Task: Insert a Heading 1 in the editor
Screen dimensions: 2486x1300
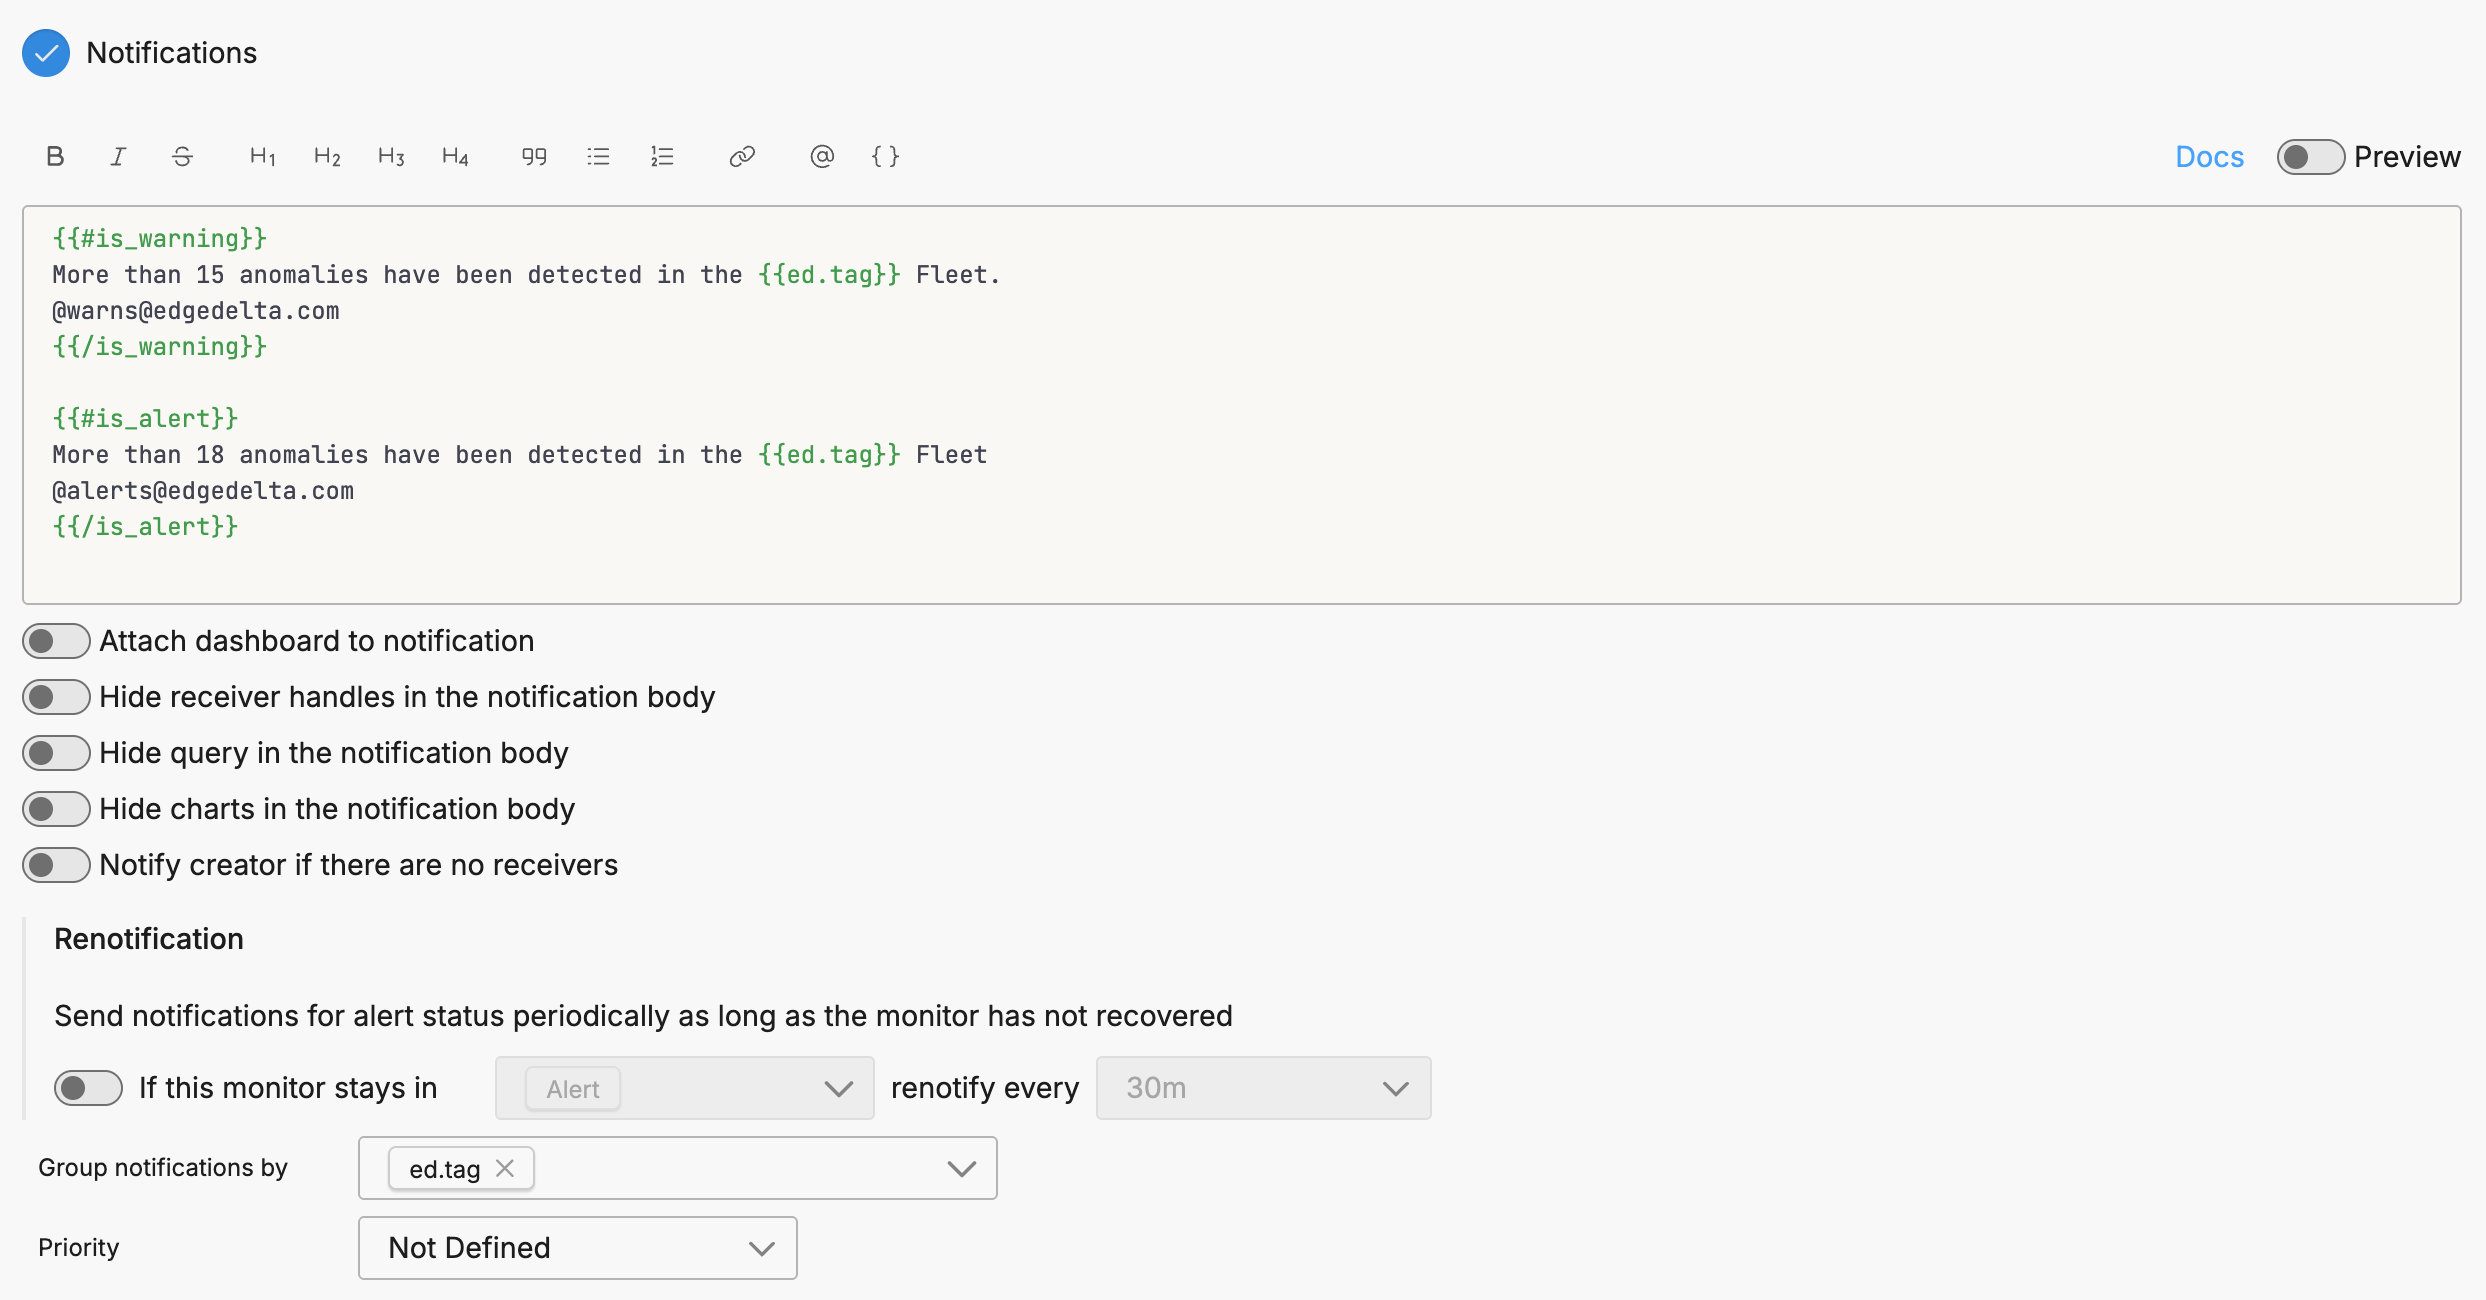Action: point(261,156)
